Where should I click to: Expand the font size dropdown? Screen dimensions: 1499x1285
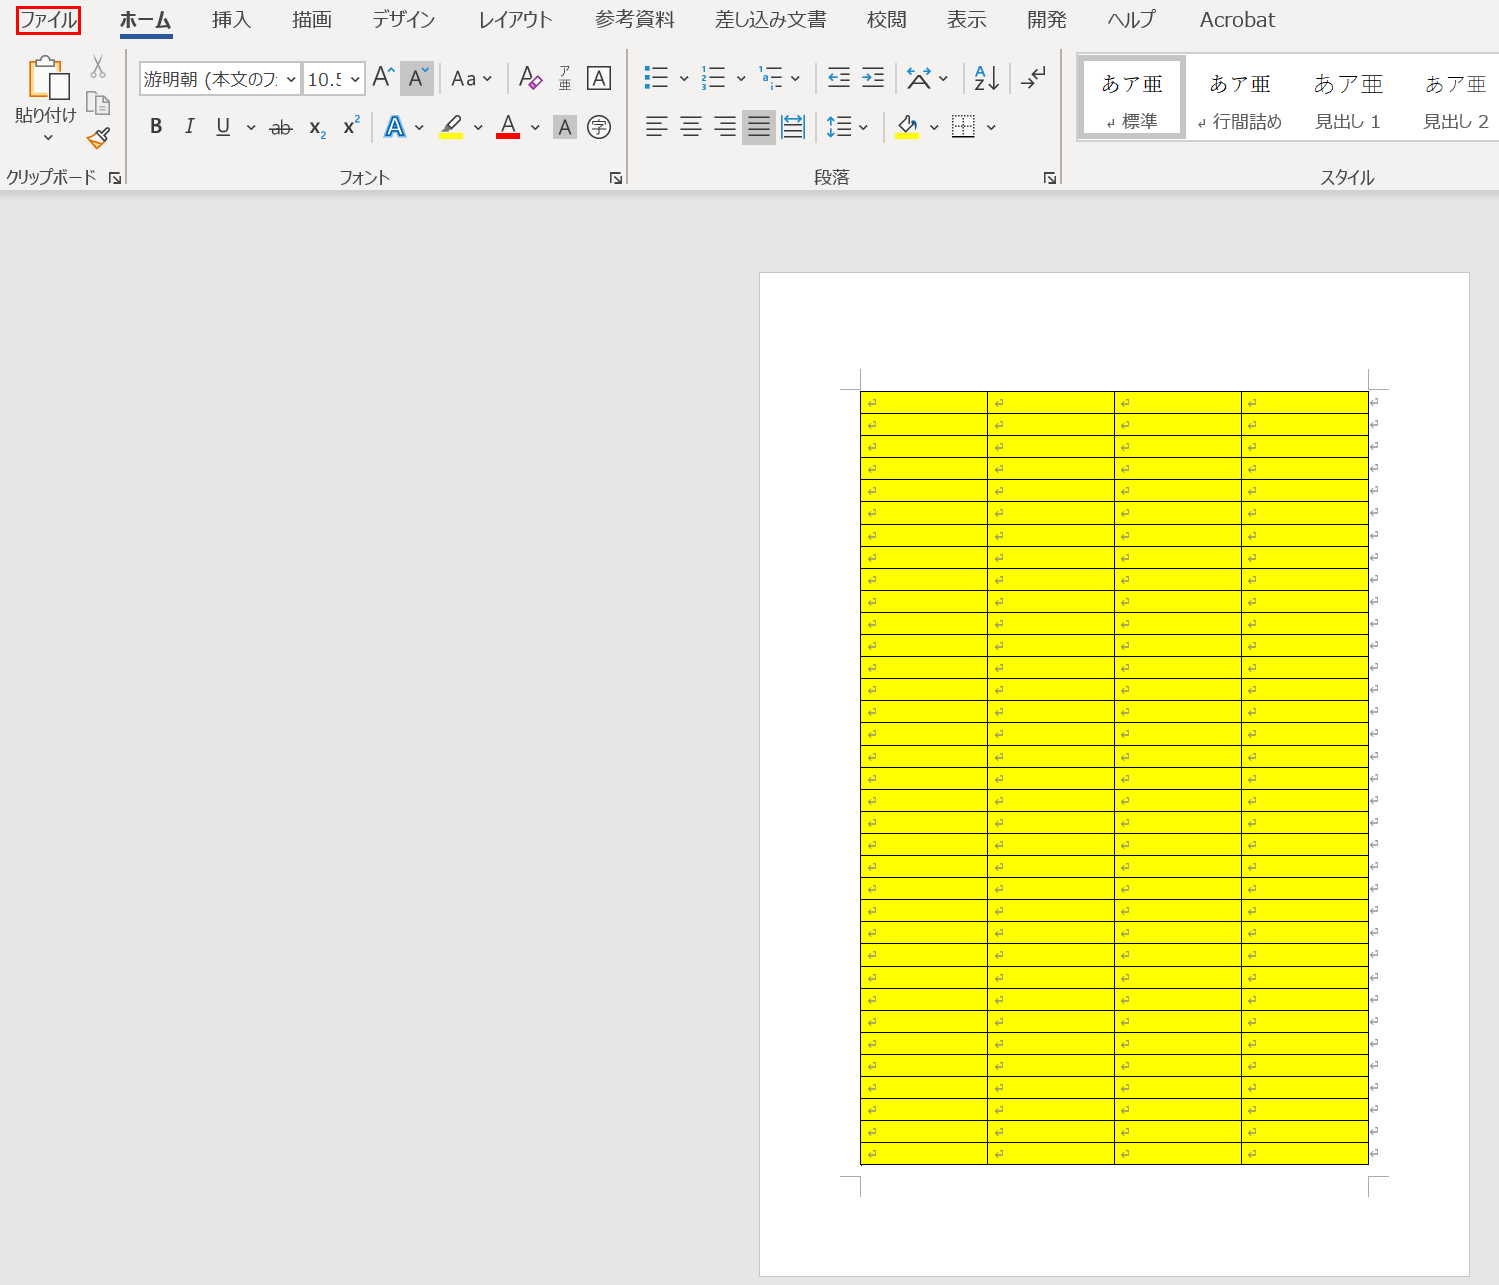pyautogui.click(x=355, y=79)
